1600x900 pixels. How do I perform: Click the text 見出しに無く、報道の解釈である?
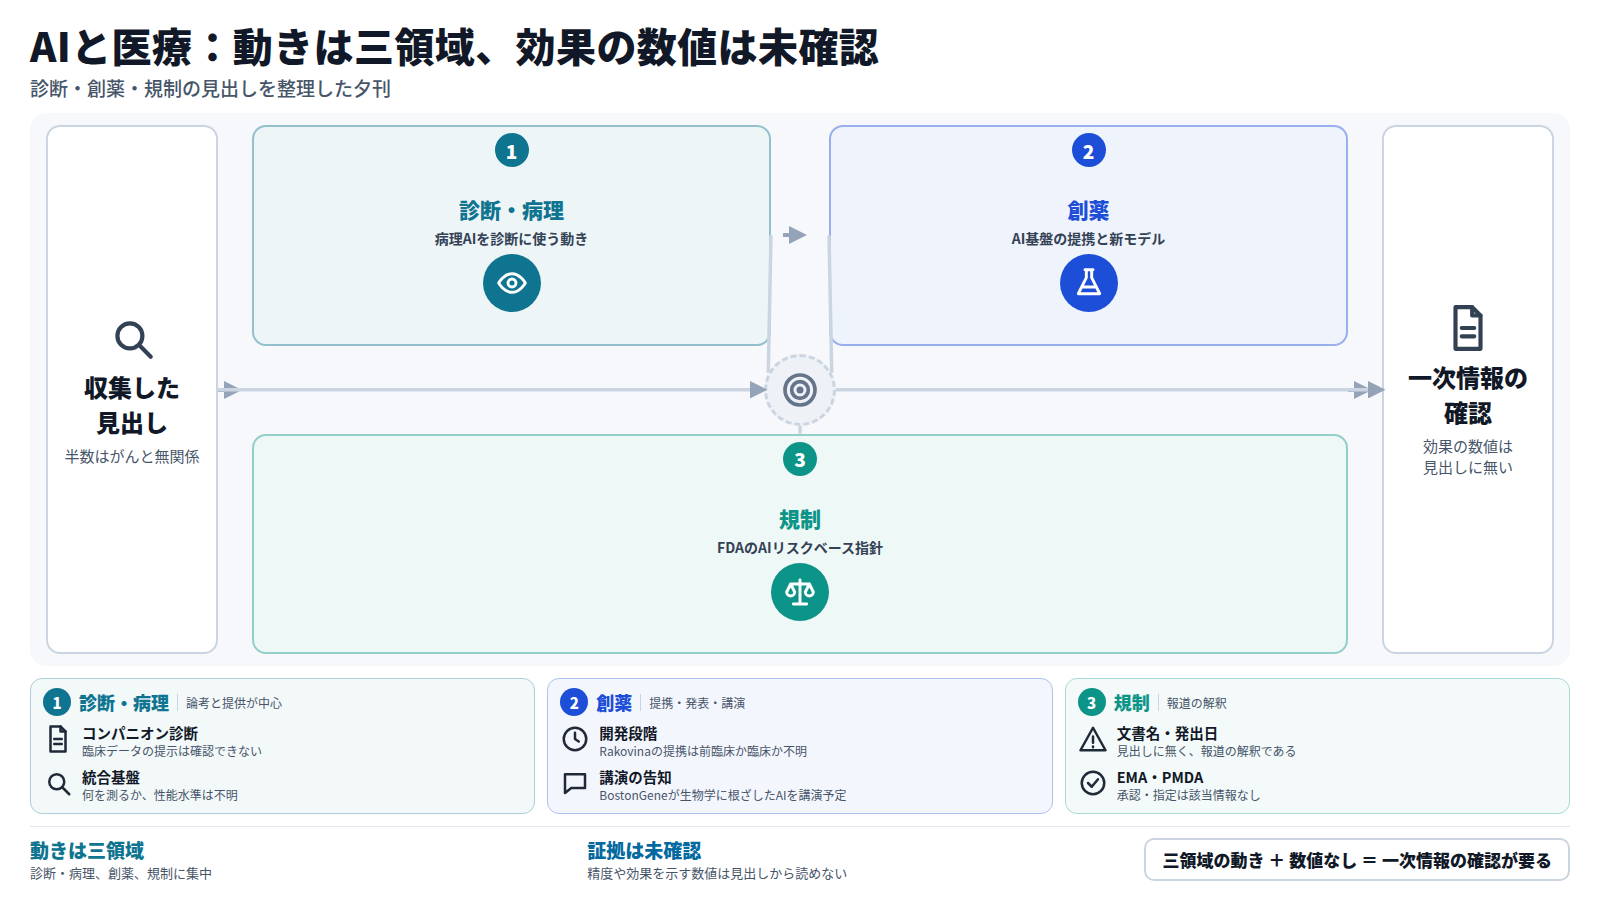[x=1206, y=751]
